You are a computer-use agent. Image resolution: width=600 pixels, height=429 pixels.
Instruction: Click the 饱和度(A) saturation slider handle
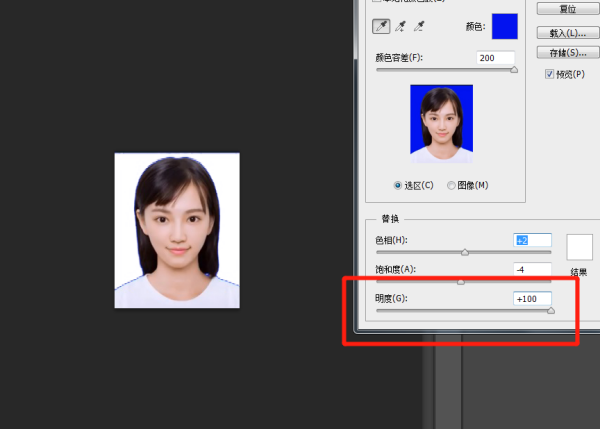point(461,282)
